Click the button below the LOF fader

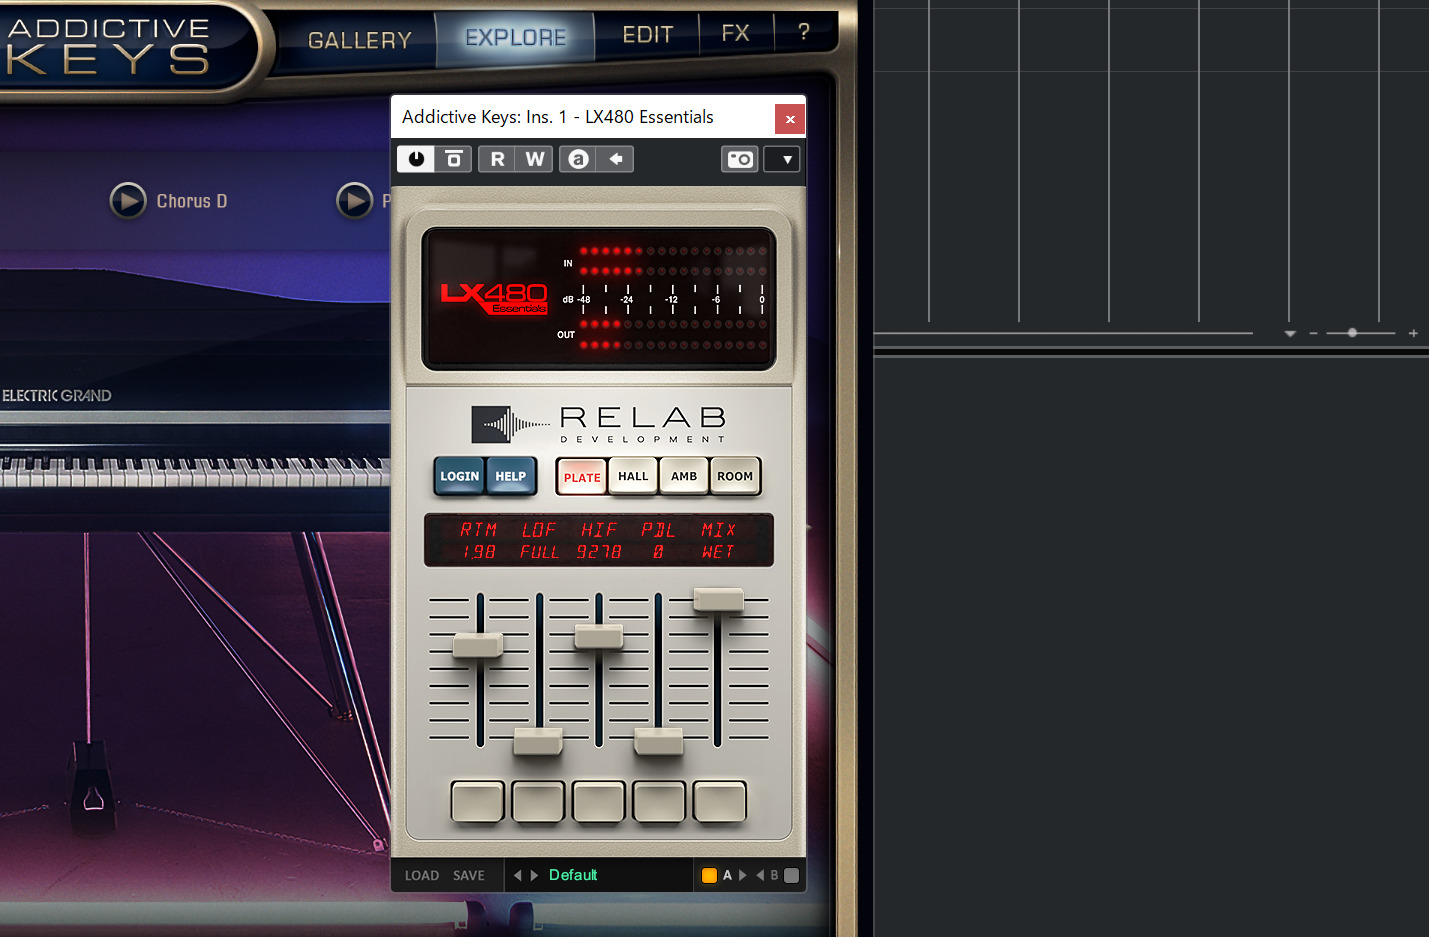click(x=538, y=801)
